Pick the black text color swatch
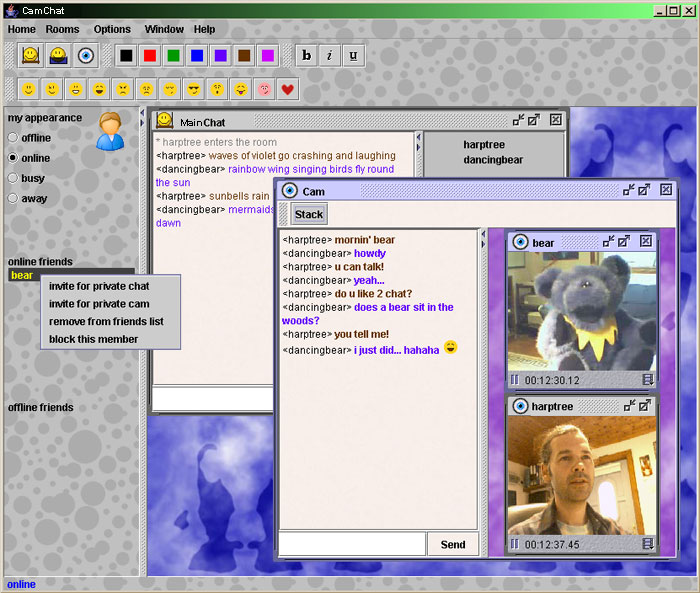Screen dimensions: 700x593 click(126, 55)
